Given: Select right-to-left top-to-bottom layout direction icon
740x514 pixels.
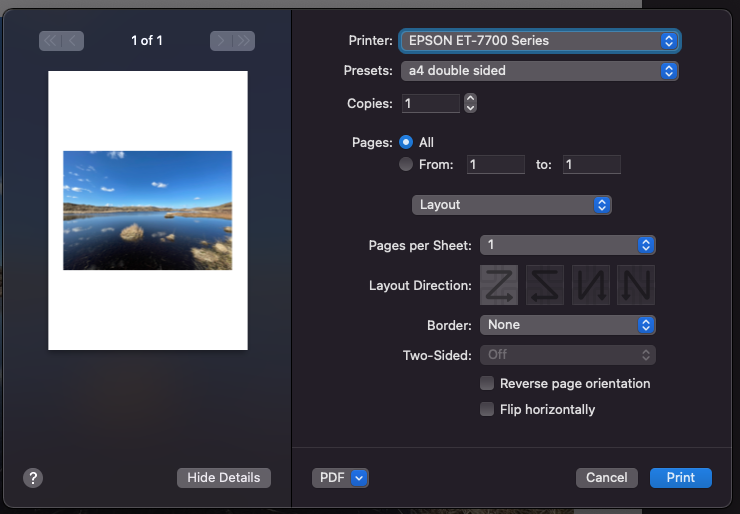Looking at the screenshot, I should (545, 285).
